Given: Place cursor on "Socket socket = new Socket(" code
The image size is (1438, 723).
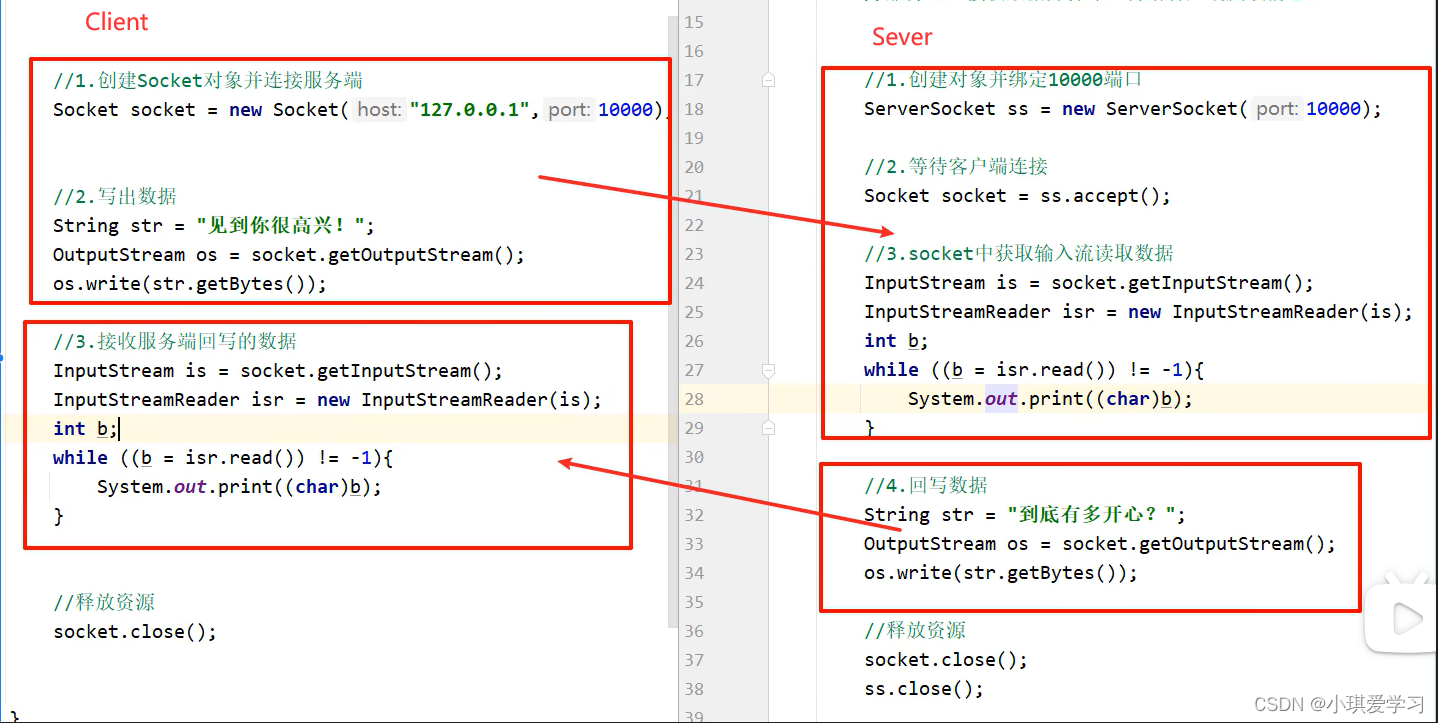Looking at the screenshot, I should (x=200, y=110).
